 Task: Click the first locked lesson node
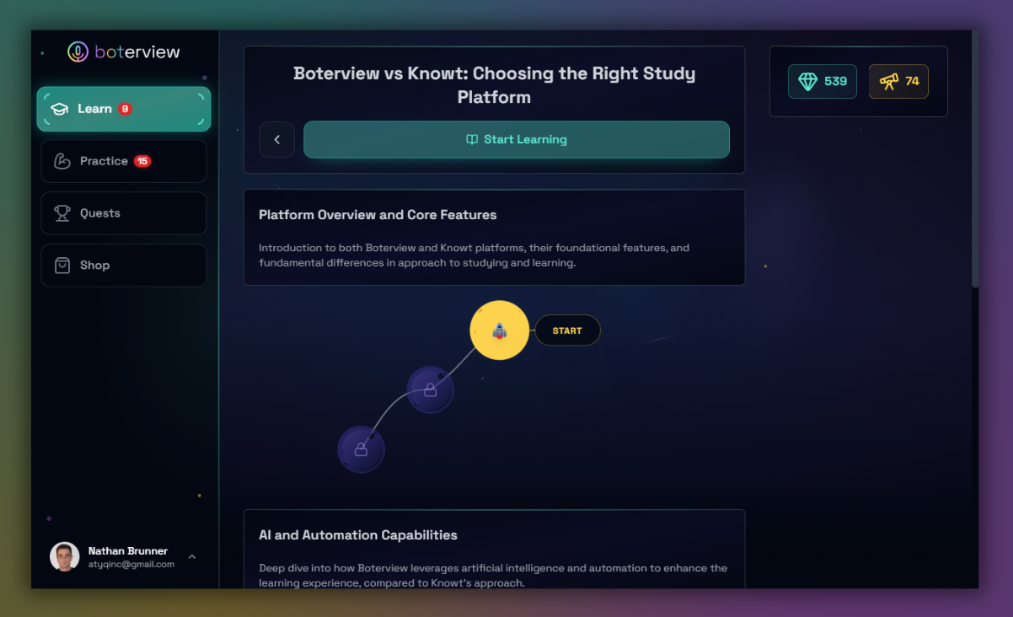point(430,390)
